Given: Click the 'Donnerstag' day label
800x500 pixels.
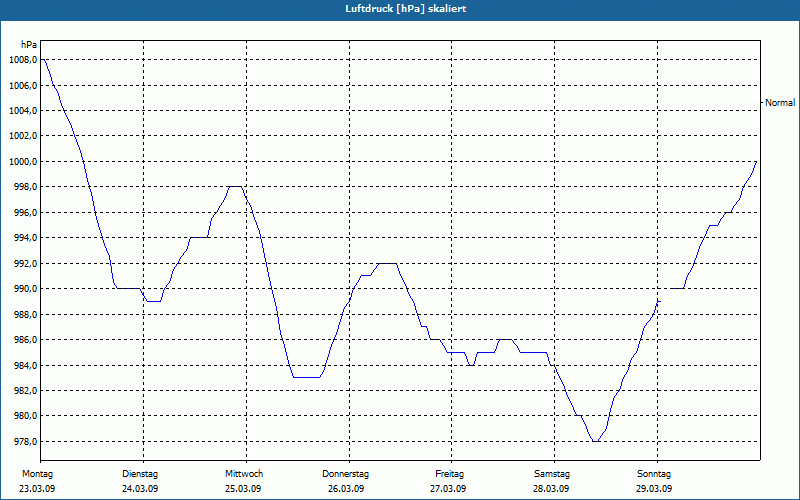Looking at the screenshot, I should (x=345, y=474).
